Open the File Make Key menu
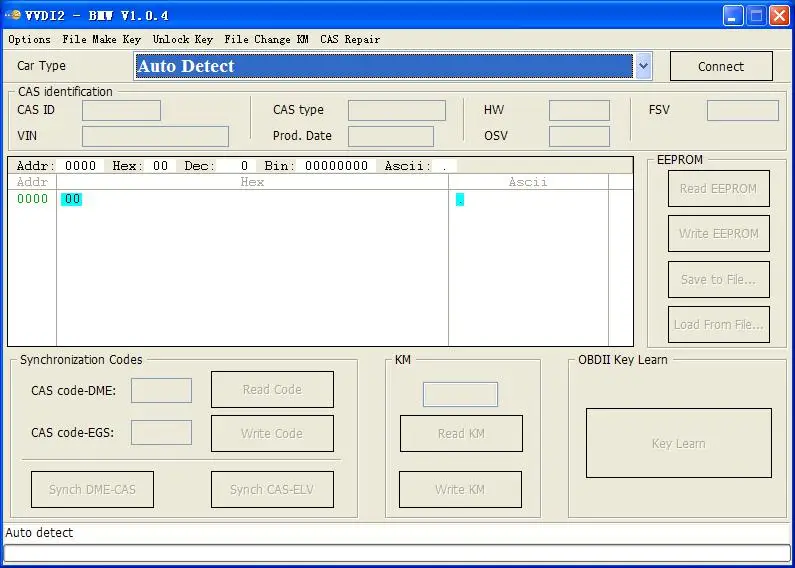 click(101, 40)
